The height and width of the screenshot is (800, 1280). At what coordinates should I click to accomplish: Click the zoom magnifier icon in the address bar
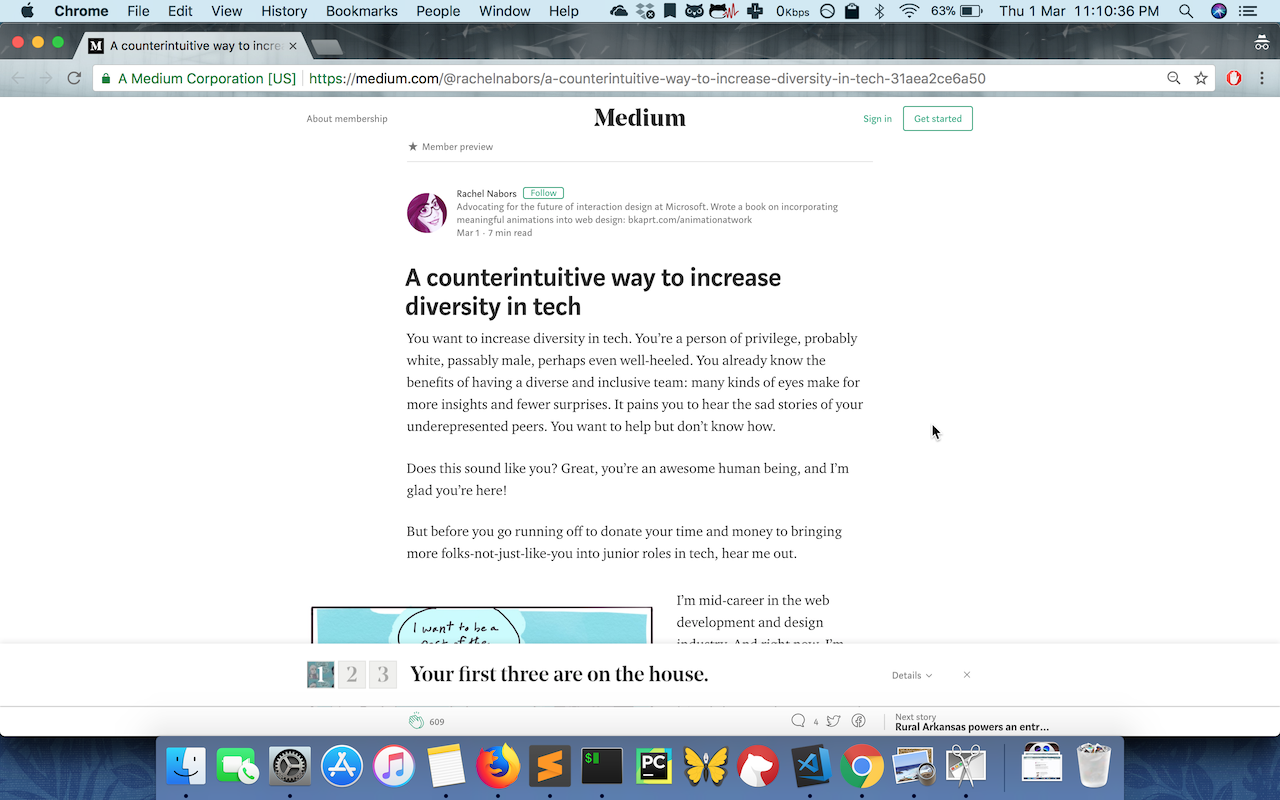click(1174, 78)
